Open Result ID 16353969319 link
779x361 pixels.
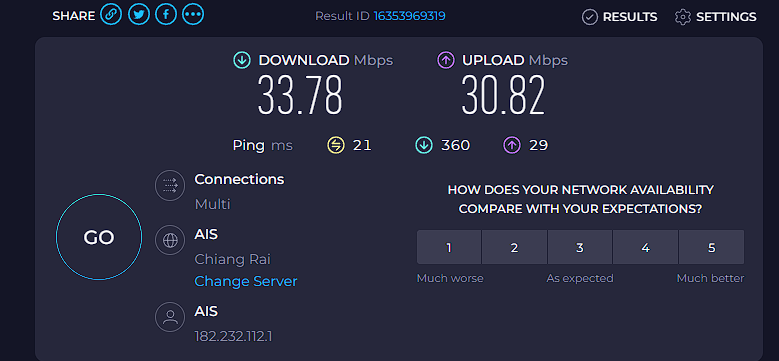409,16
